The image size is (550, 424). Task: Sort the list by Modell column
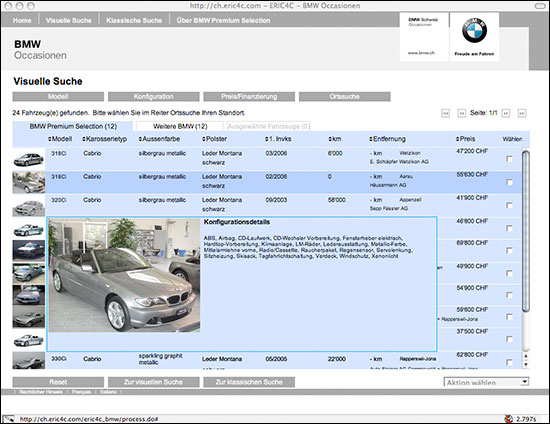tap(60, 139)
